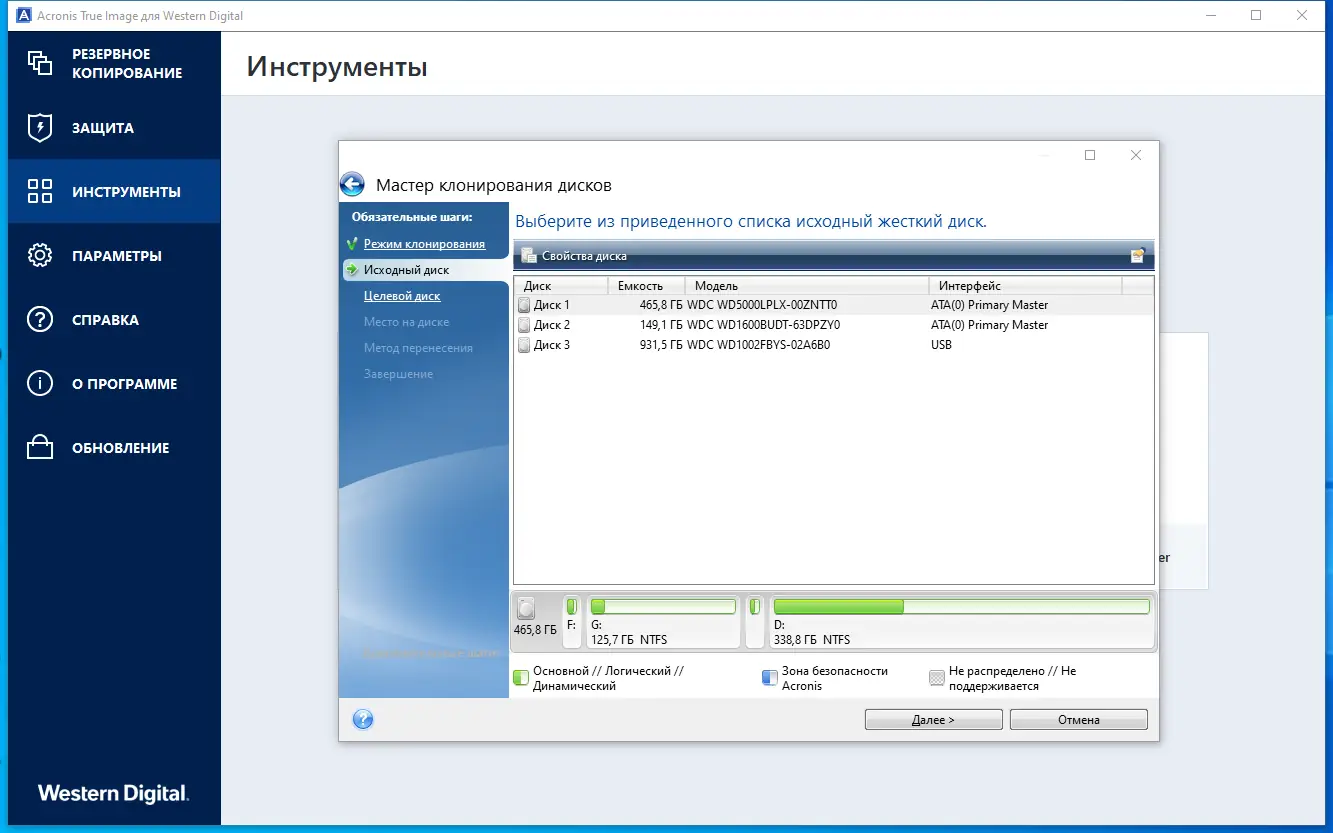Viewport: 1333px width, 833px height.
Task: Select Инструменты in the sidebar
Action: click(114, 191)
